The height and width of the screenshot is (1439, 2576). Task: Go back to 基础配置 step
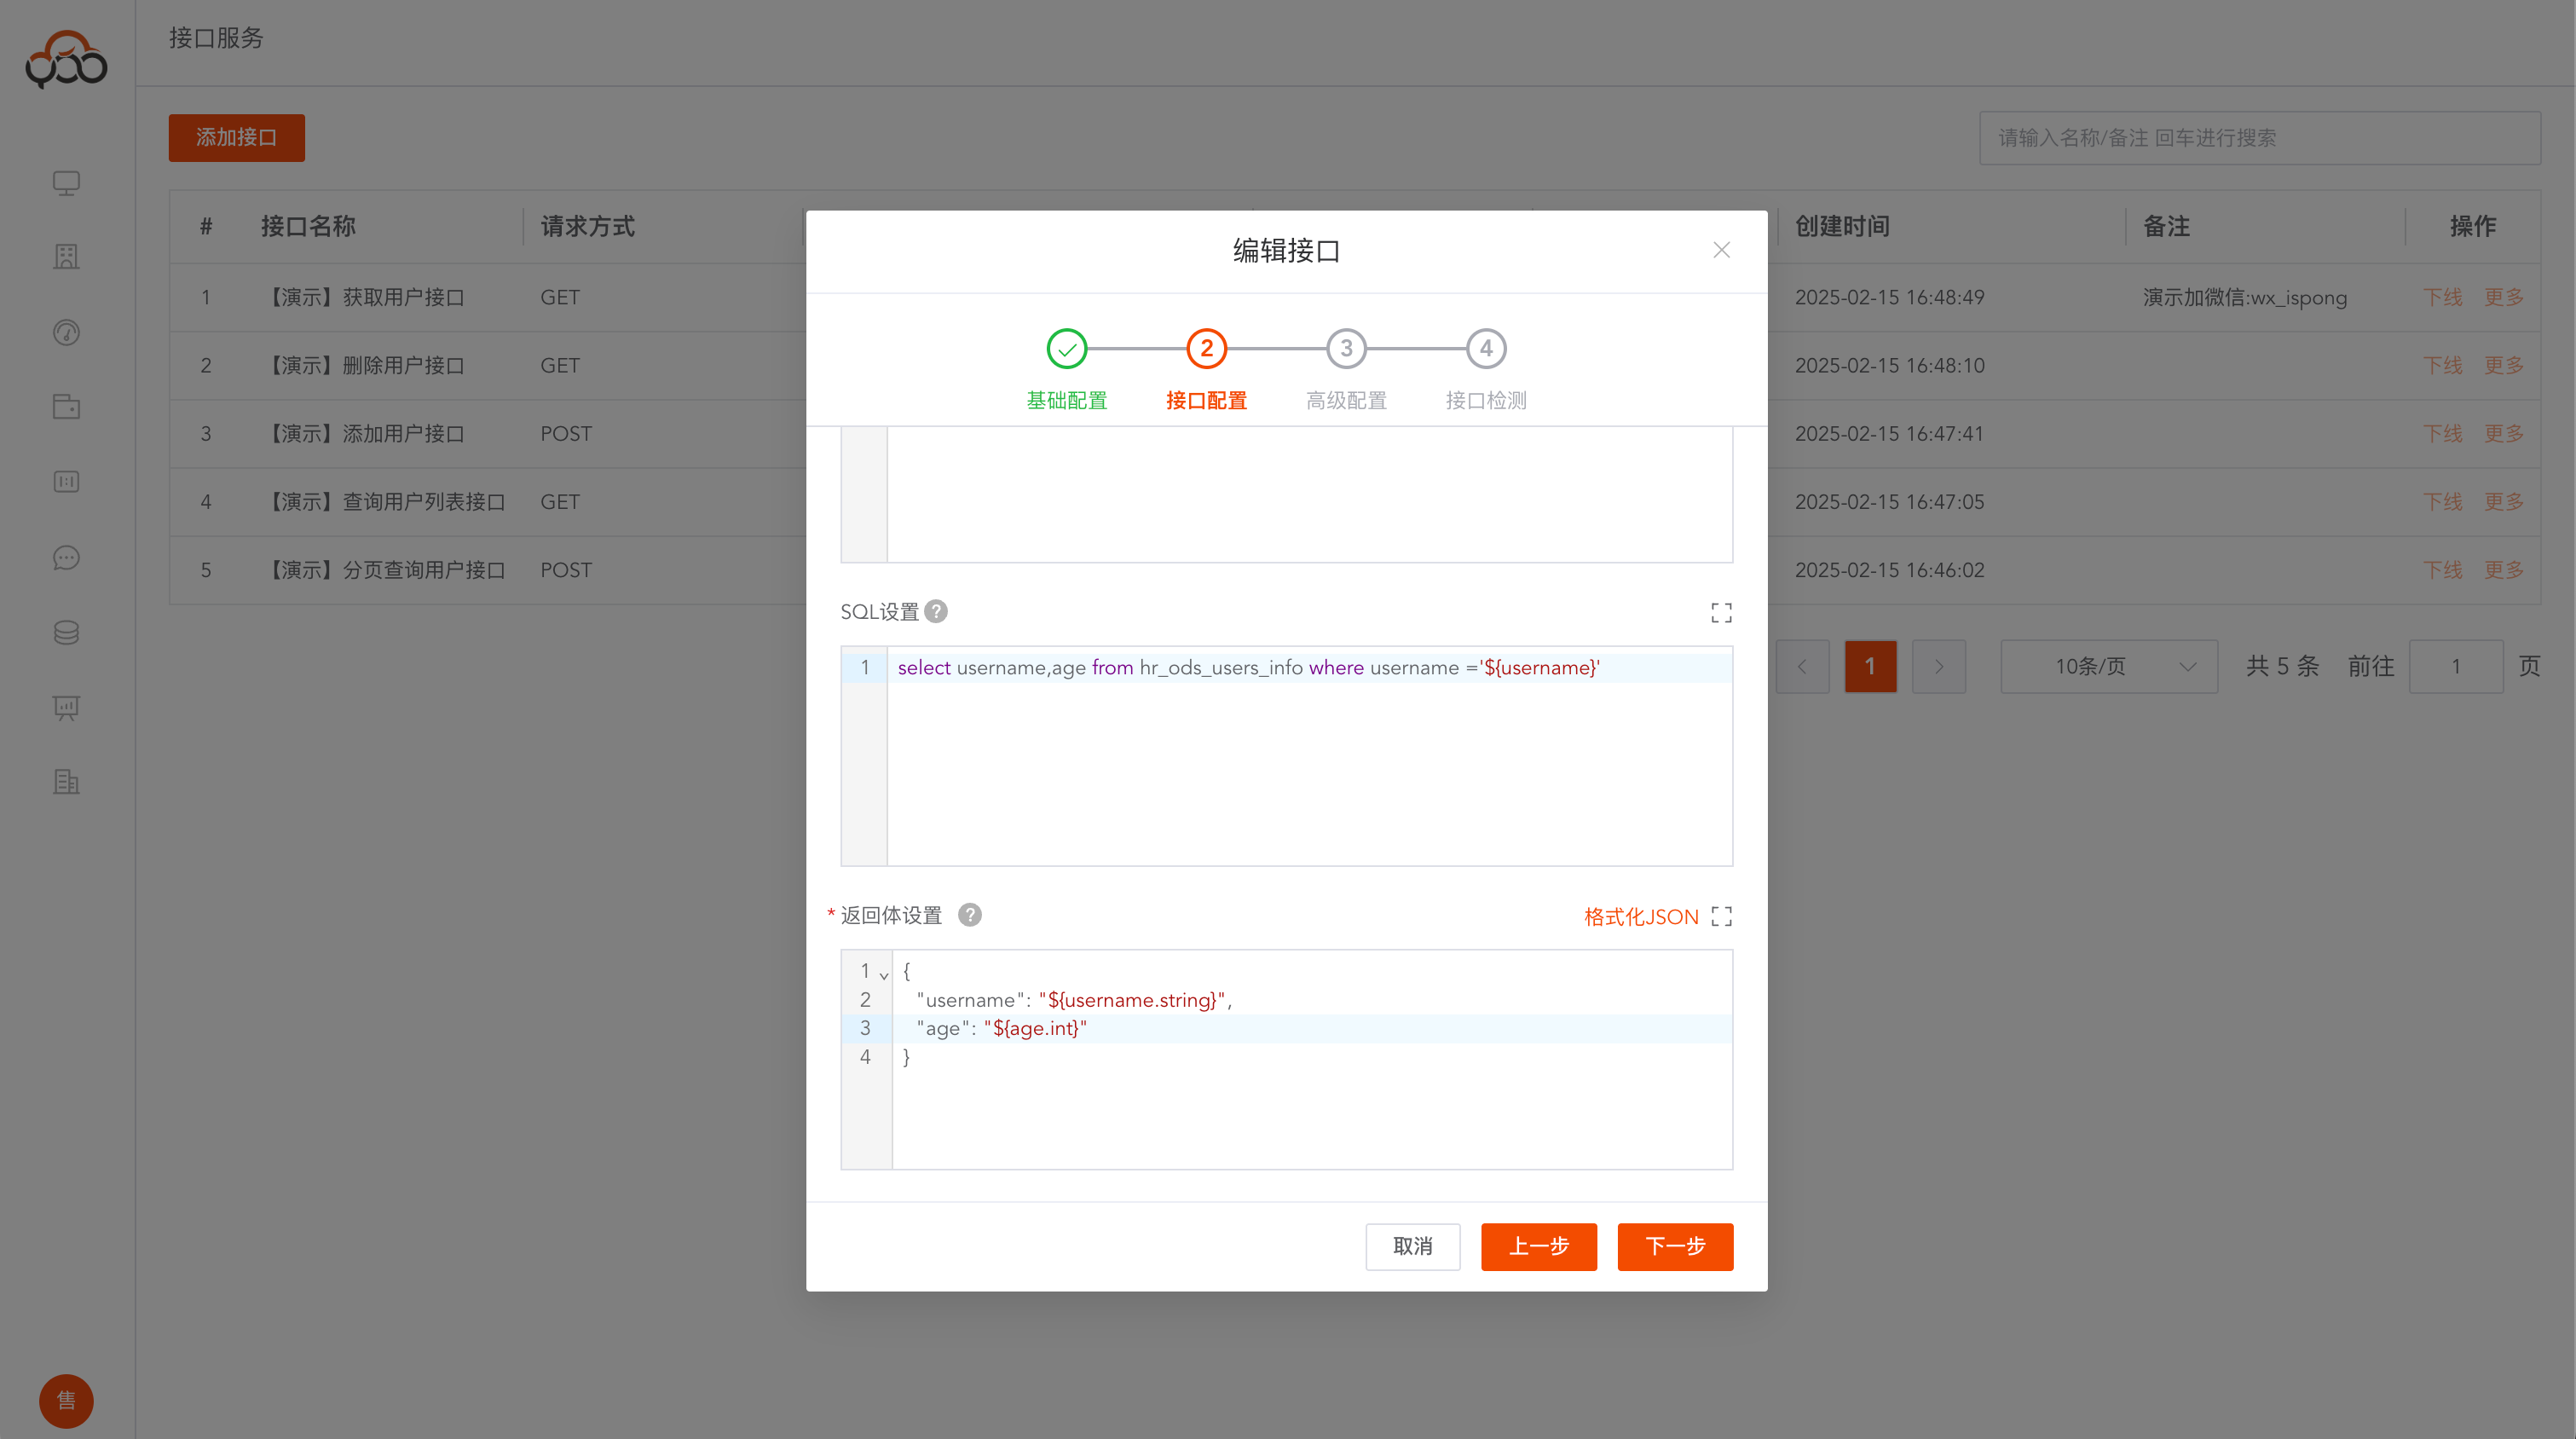[x=1066, y=349]
